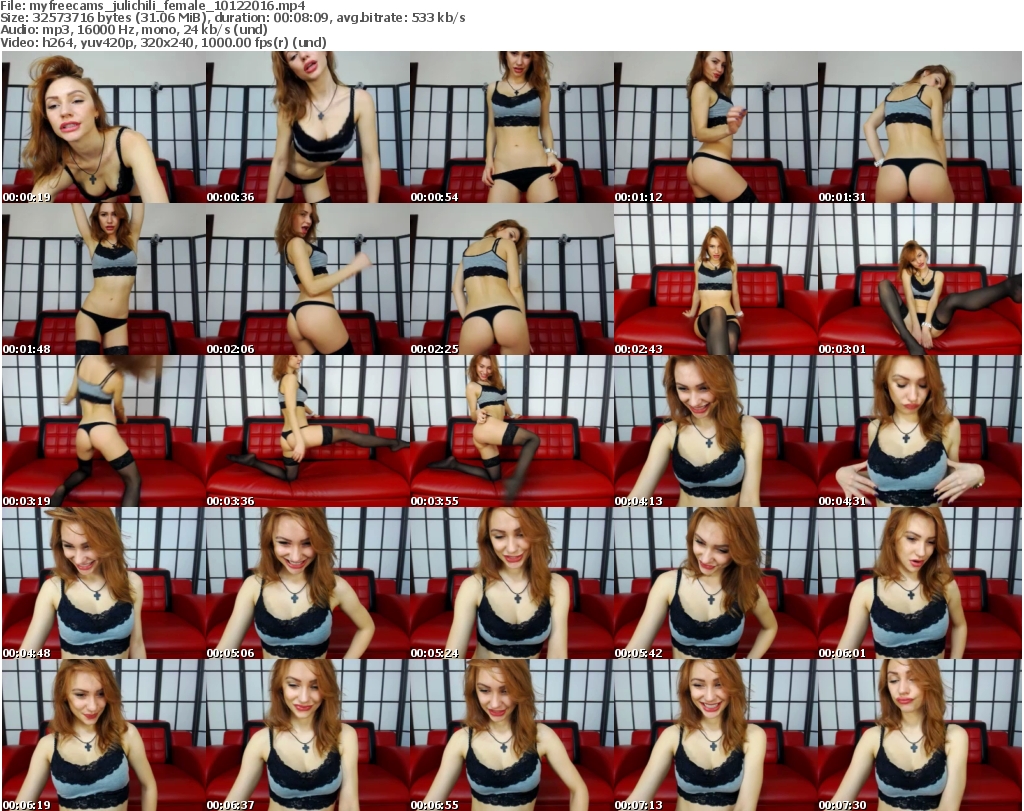Open the 00:04:31 thumbnail
Screen dimensions: 1024x811
point(919,431)
